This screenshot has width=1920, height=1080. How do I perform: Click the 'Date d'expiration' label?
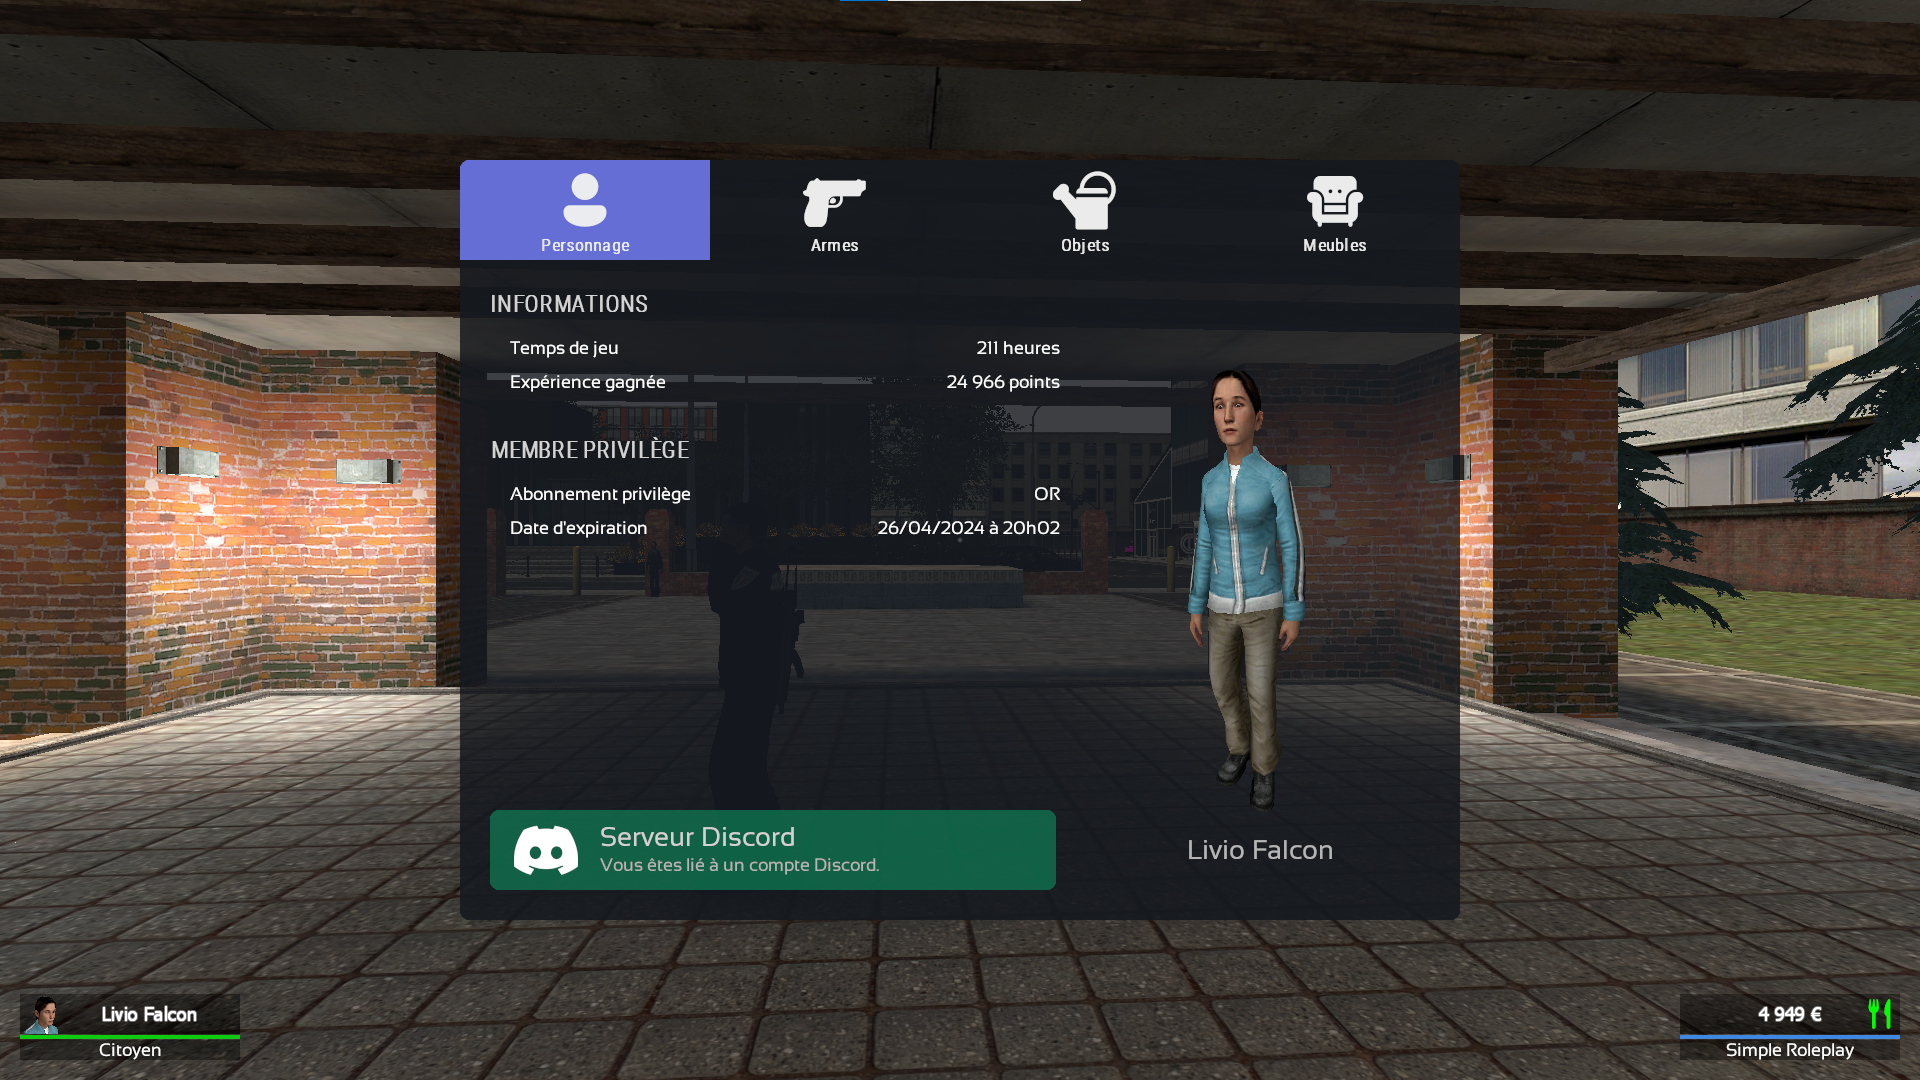click(x=578, y=528)
